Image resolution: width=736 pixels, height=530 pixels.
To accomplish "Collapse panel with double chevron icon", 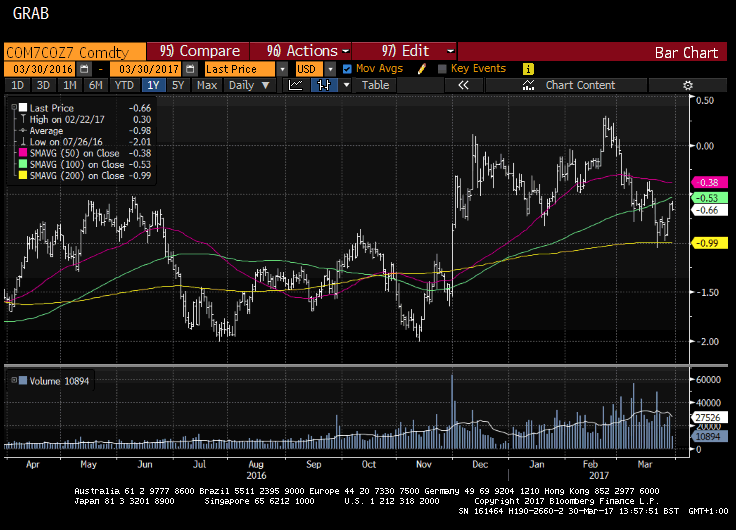I will [463, 85].
